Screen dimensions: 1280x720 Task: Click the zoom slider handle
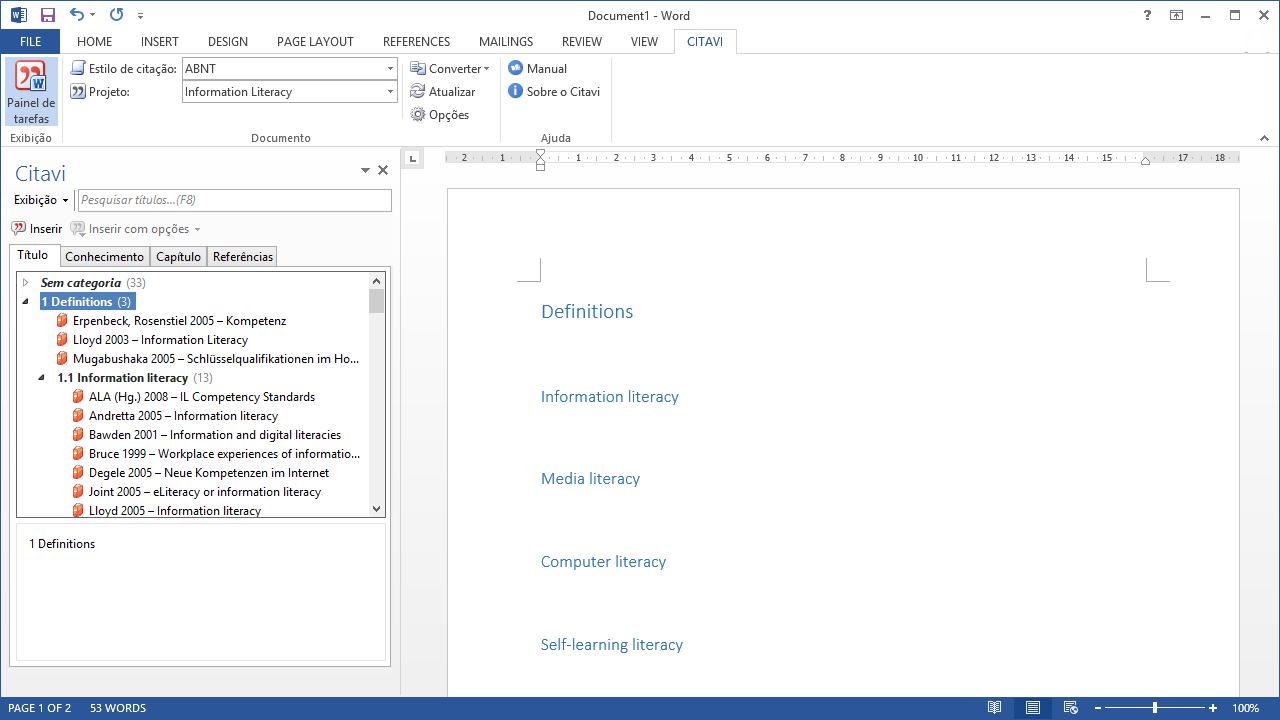(1155, 708)
